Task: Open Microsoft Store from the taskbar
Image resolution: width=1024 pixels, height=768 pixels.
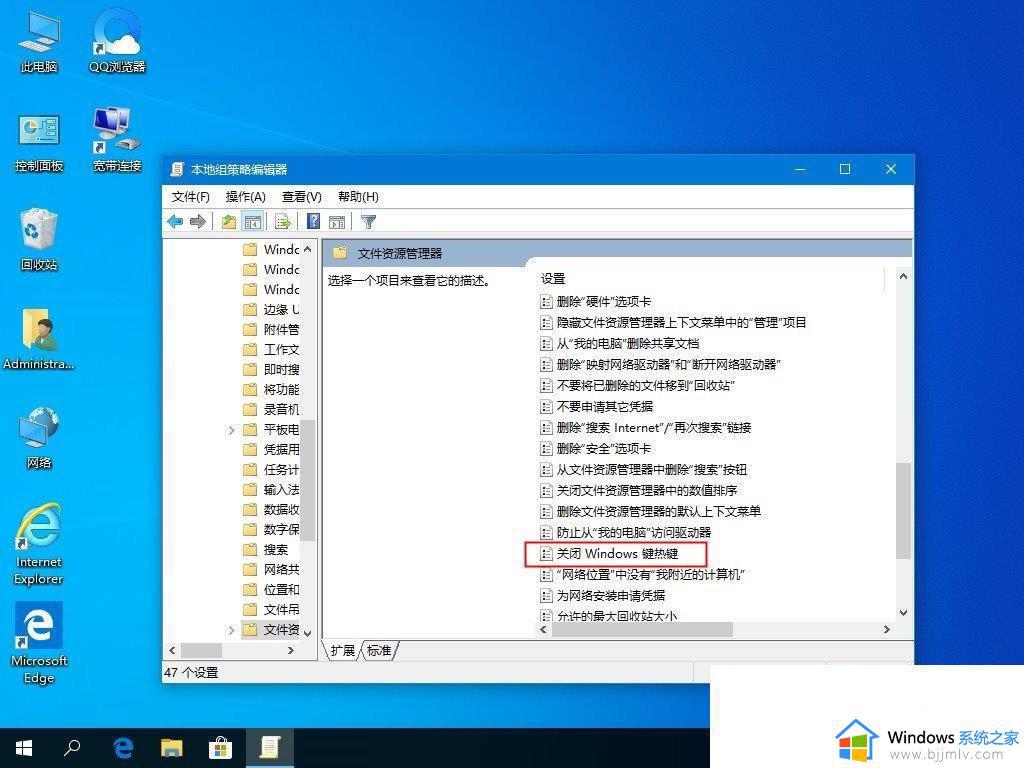Action: tap(221, 748)
